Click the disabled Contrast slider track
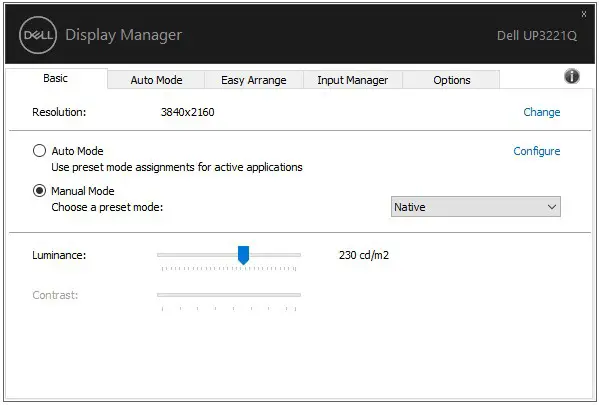The width and height of the screenshot is (599, 405). click(x=229, y=295)
